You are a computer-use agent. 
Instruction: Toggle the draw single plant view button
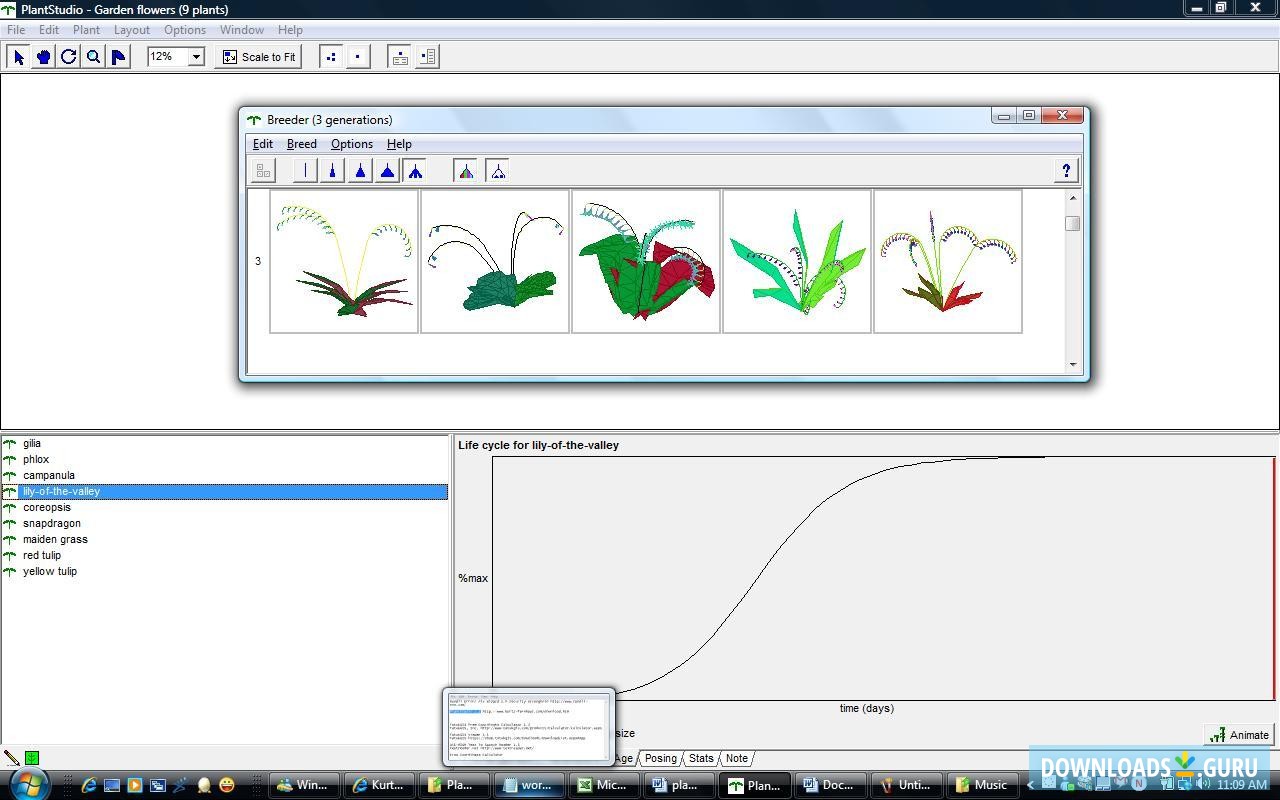click(x=358, y=57)
